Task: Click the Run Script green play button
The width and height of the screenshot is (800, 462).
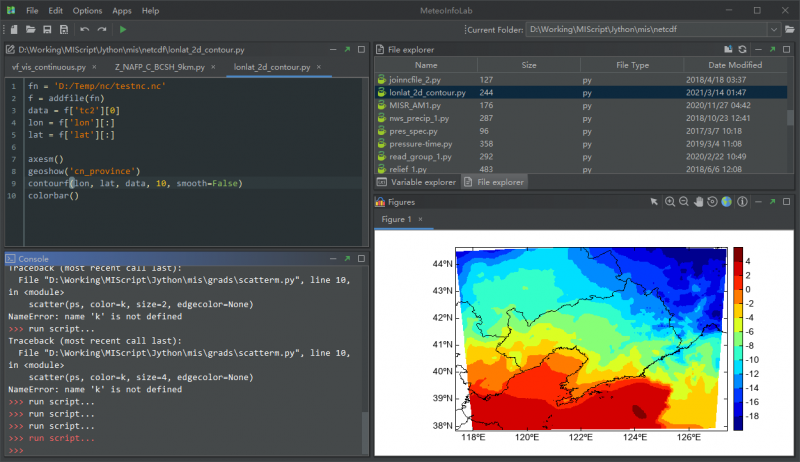Action: [x=123, y=30]
